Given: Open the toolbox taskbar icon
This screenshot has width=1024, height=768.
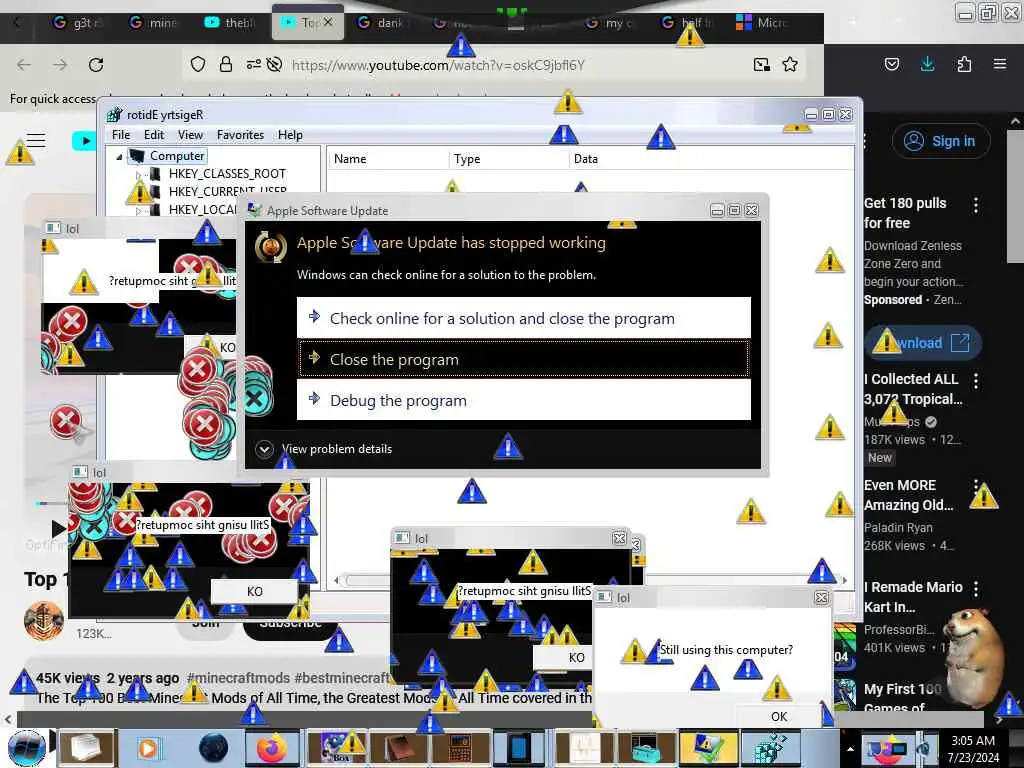Looking at the screenshot, I should [x=645, y=748].
